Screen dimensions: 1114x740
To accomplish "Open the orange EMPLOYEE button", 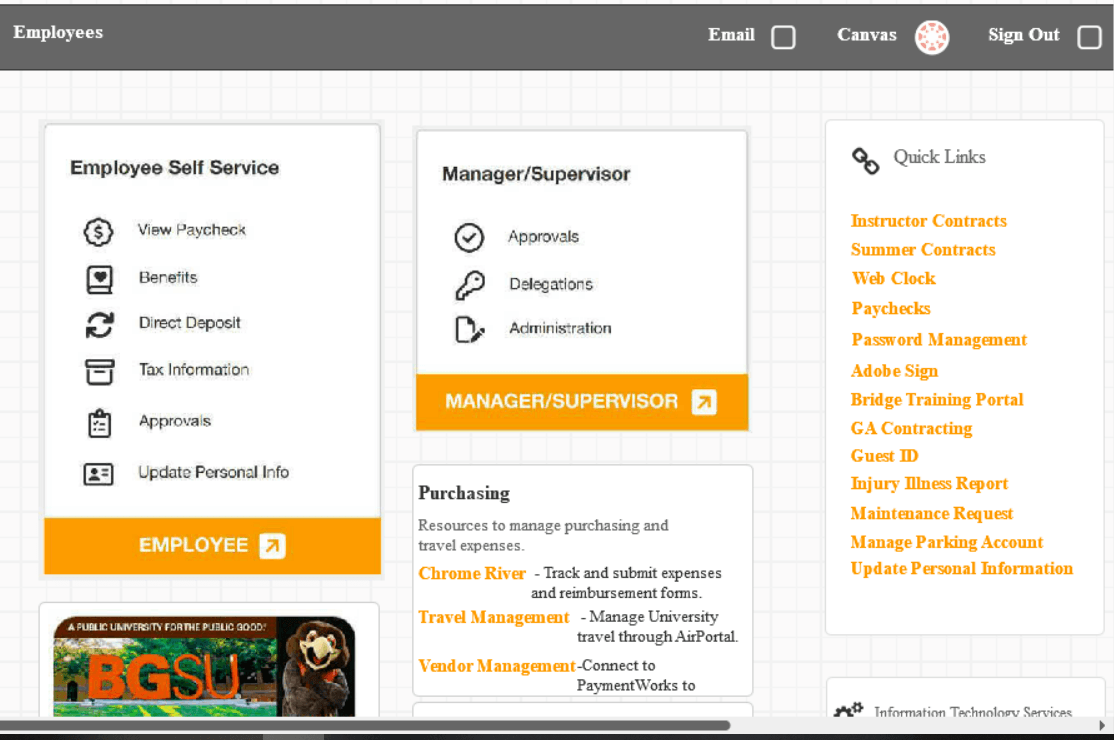I will pos(212,546).
